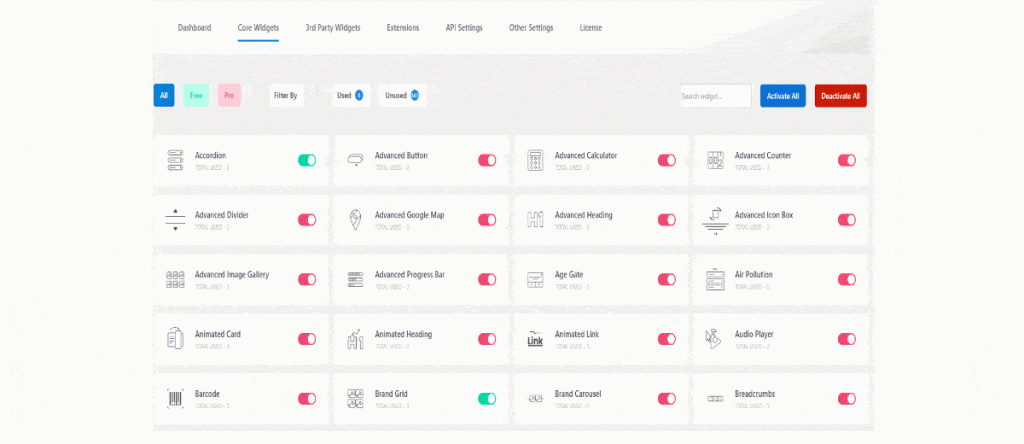Open the Extensions tab
The width and height of the screenshot is (1024, 444).
[403, 28]
